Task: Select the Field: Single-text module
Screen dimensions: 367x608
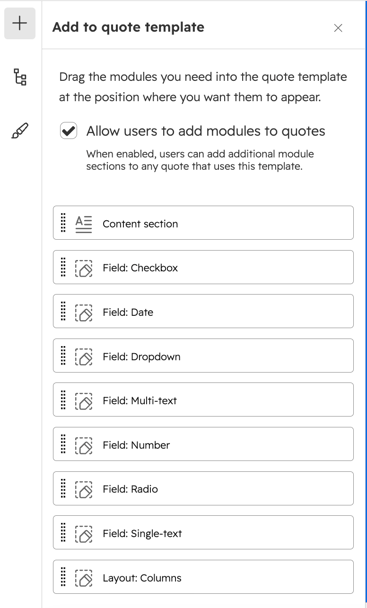Action: 203,532
